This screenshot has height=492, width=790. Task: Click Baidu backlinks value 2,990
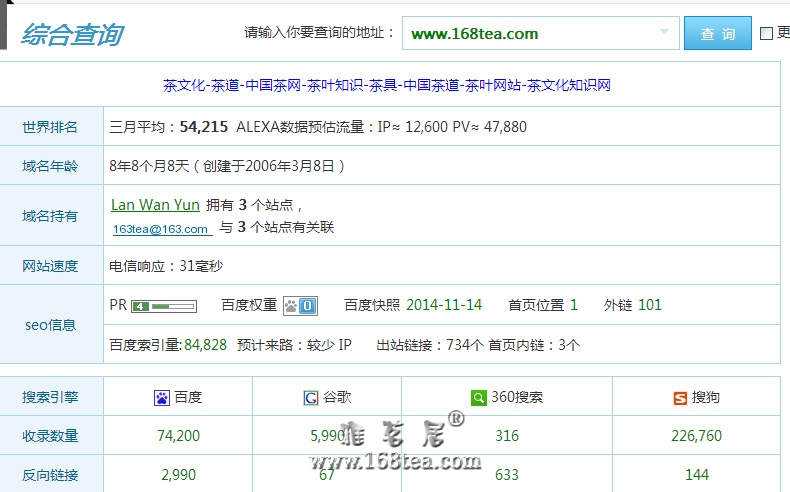[178, 474]
